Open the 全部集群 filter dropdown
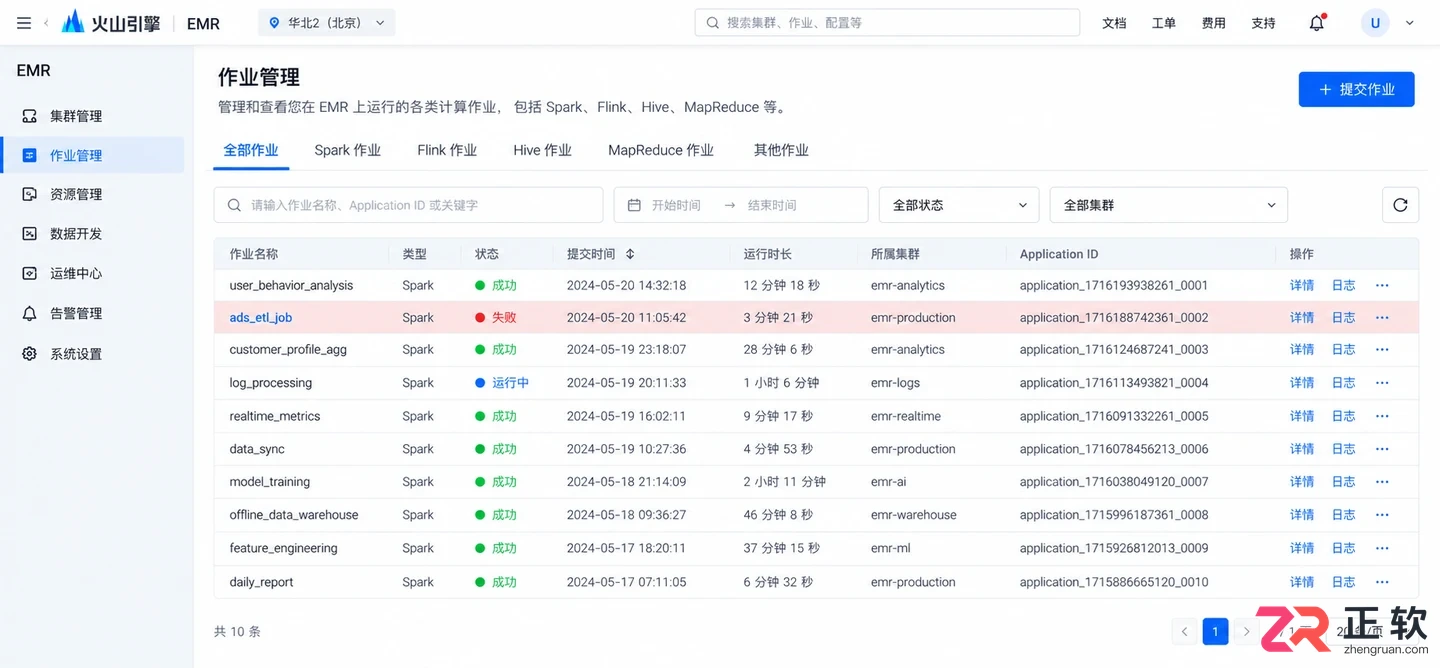 click(1168, 205)
